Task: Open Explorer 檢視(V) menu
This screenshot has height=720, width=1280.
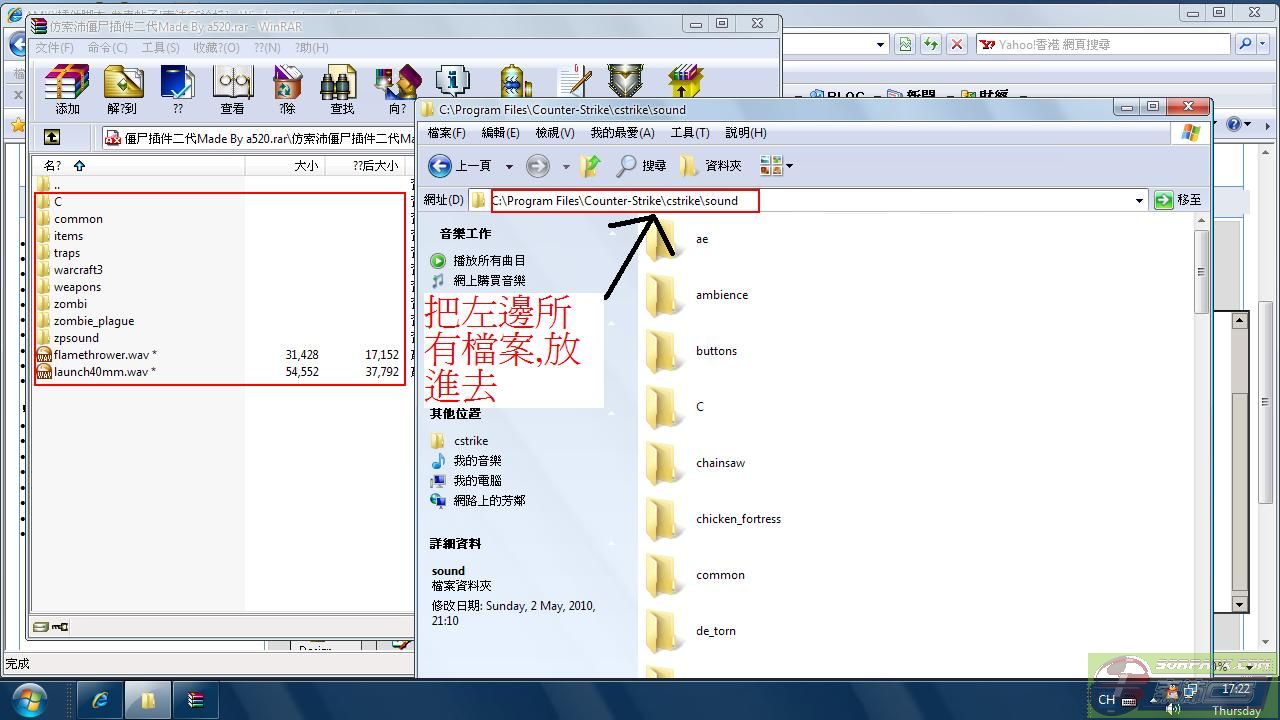Action: [x=554, y=133]
